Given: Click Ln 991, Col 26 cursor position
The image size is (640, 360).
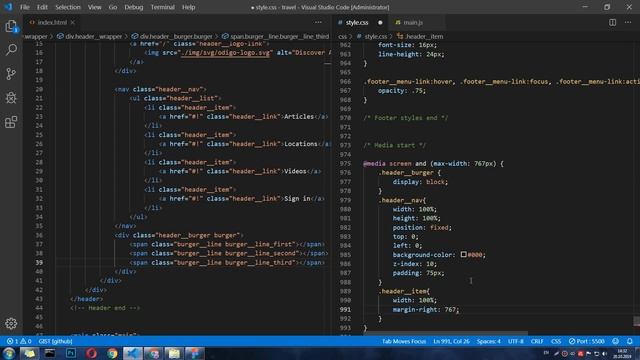Looking at the screenshot, I should click(x=451, y=341).
